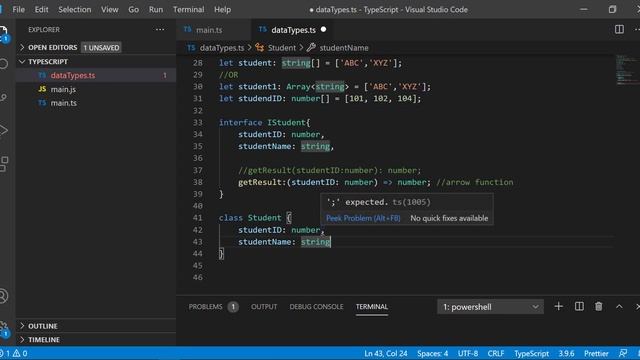Split the terminal panel
Image resolution: width=640 pixels, height=360 pixels.
pos(579,307)
